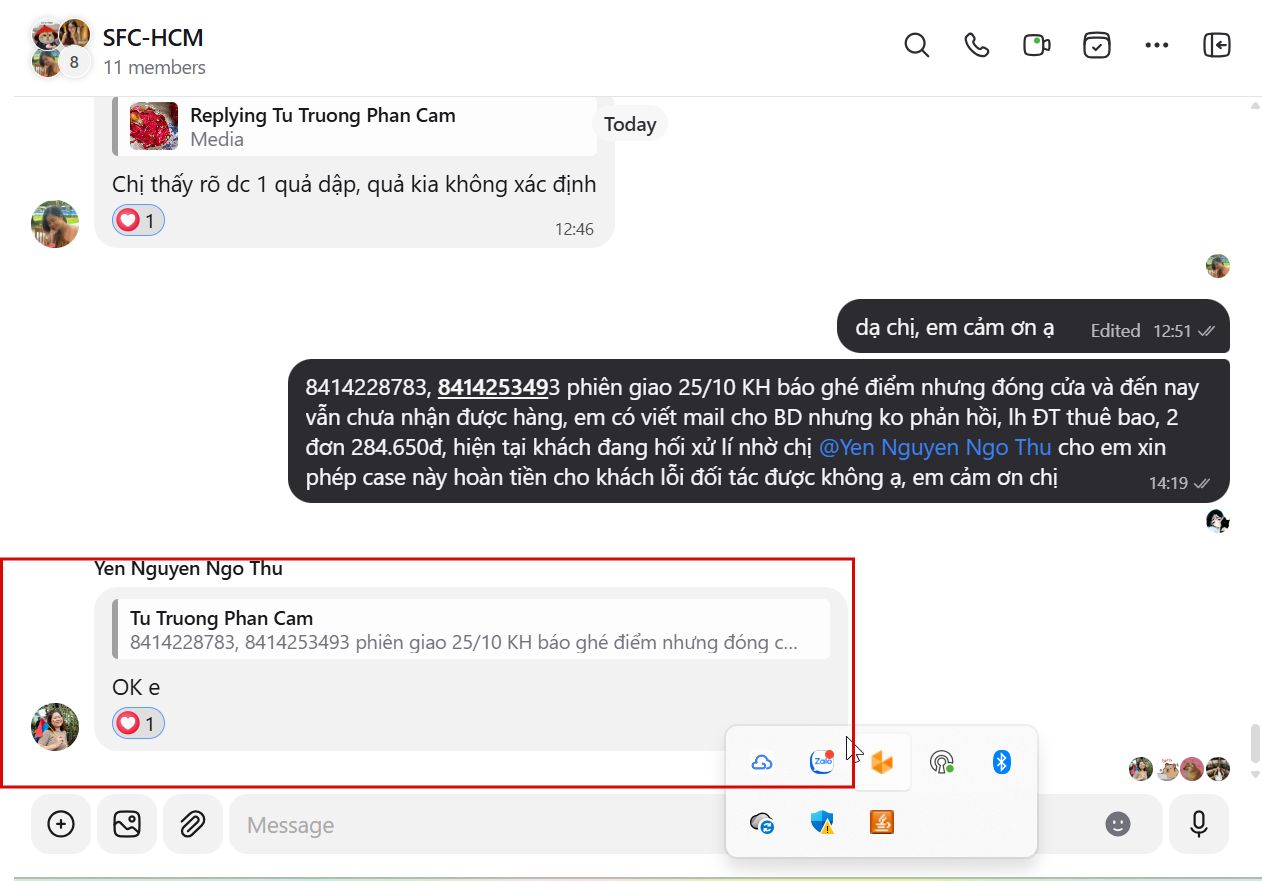
Task: Jump to quoted message from Tu Truong Phan Cam
Action: coord(471,629)
